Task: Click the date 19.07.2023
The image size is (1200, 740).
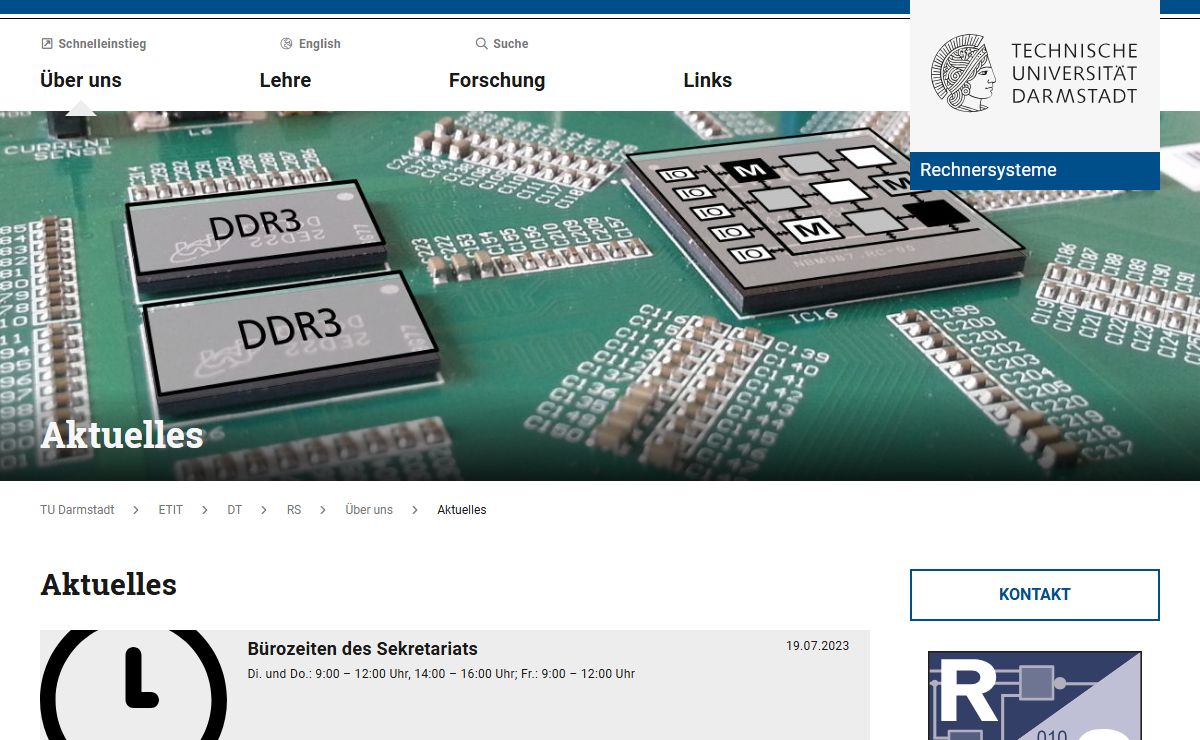Action: [x=817, y=646]
